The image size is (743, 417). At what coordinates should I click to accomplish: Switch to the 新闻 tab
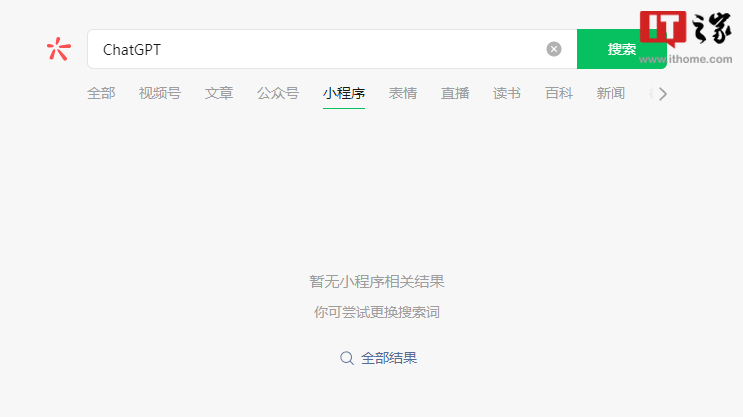pos(610,93)
